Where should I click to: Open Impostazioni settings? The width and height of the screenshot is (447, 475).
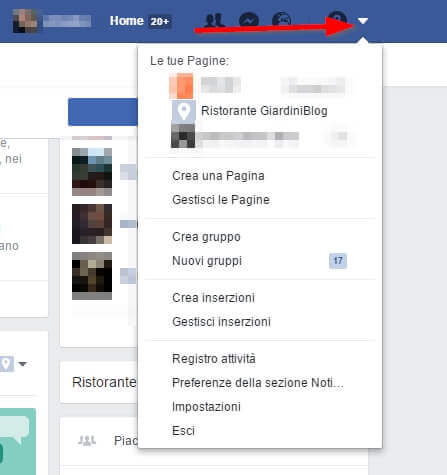(x=206, y=407)
